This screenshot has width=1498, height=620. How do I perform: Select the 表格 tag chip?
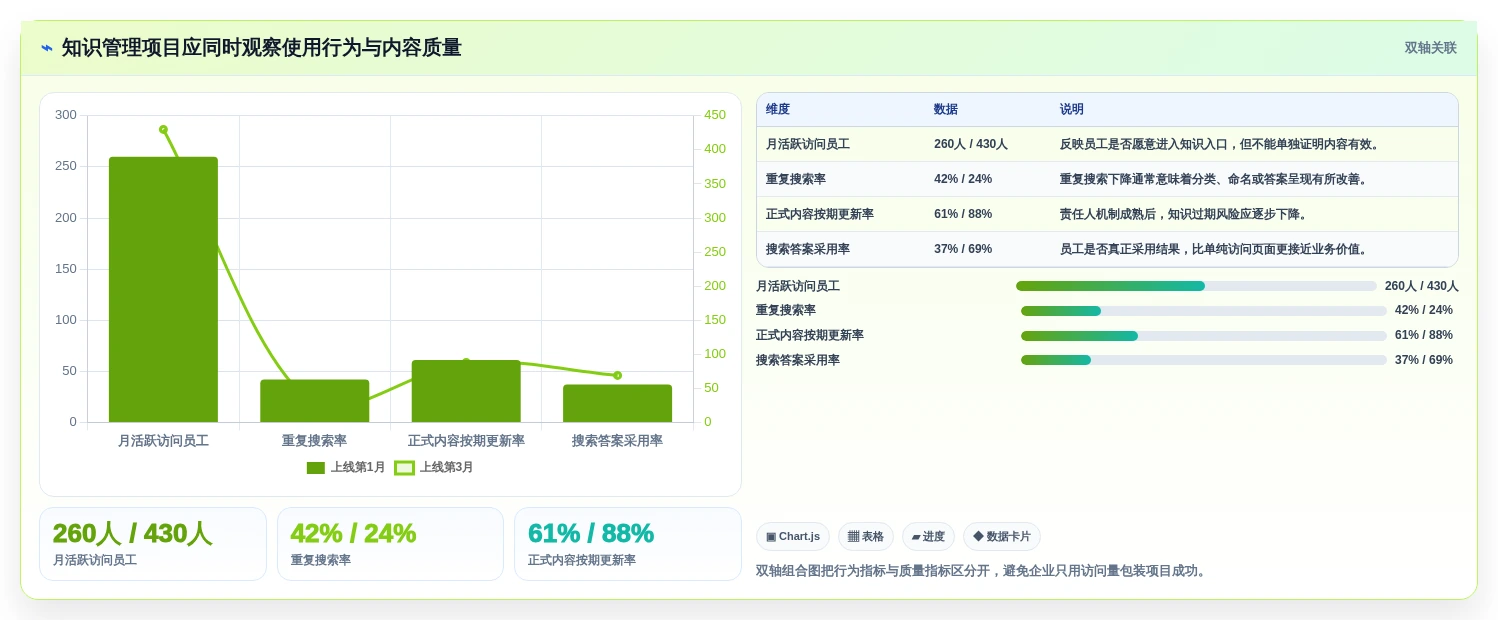866,536
